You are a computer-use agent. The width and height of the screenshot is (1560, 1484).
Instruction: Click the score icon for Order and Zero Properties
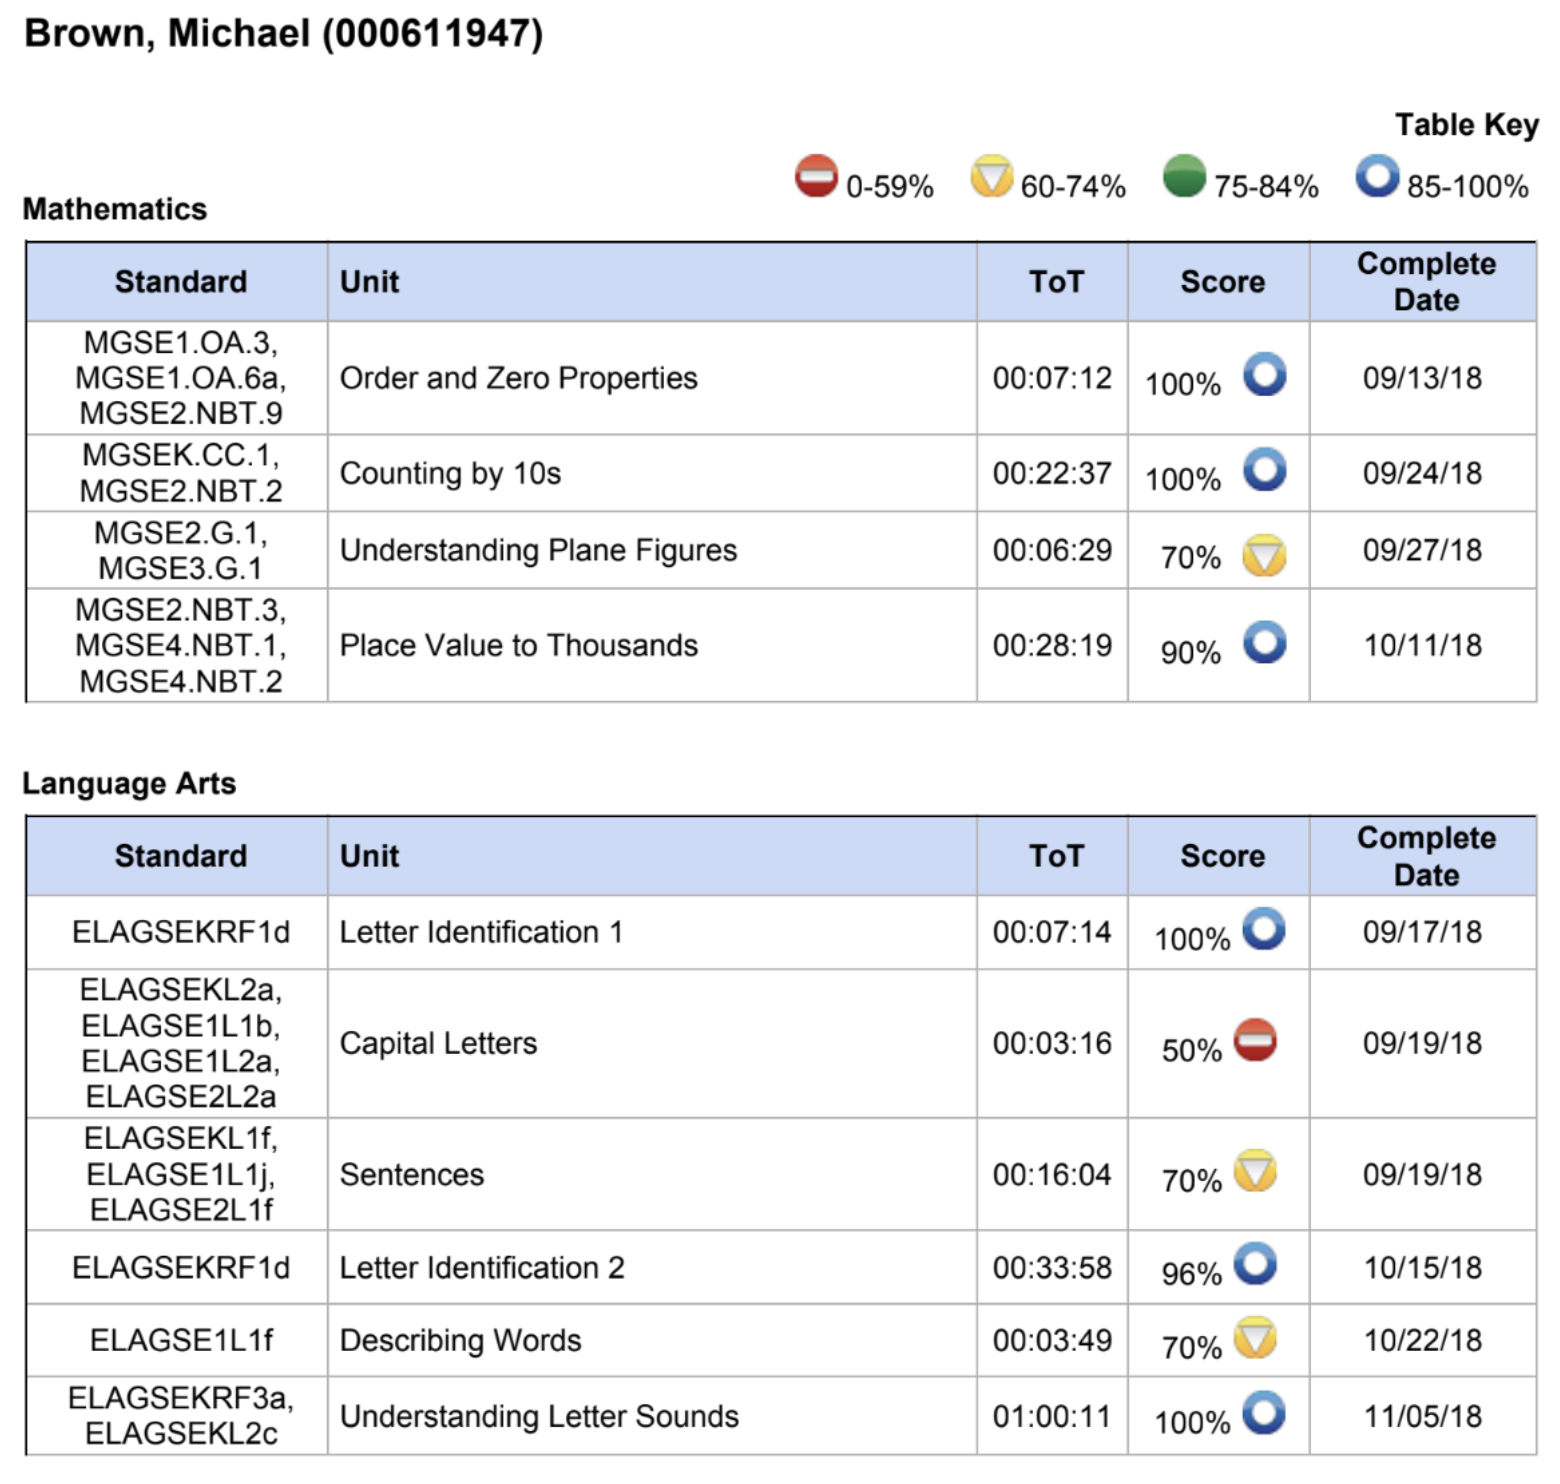click(x=1265, y=375)
